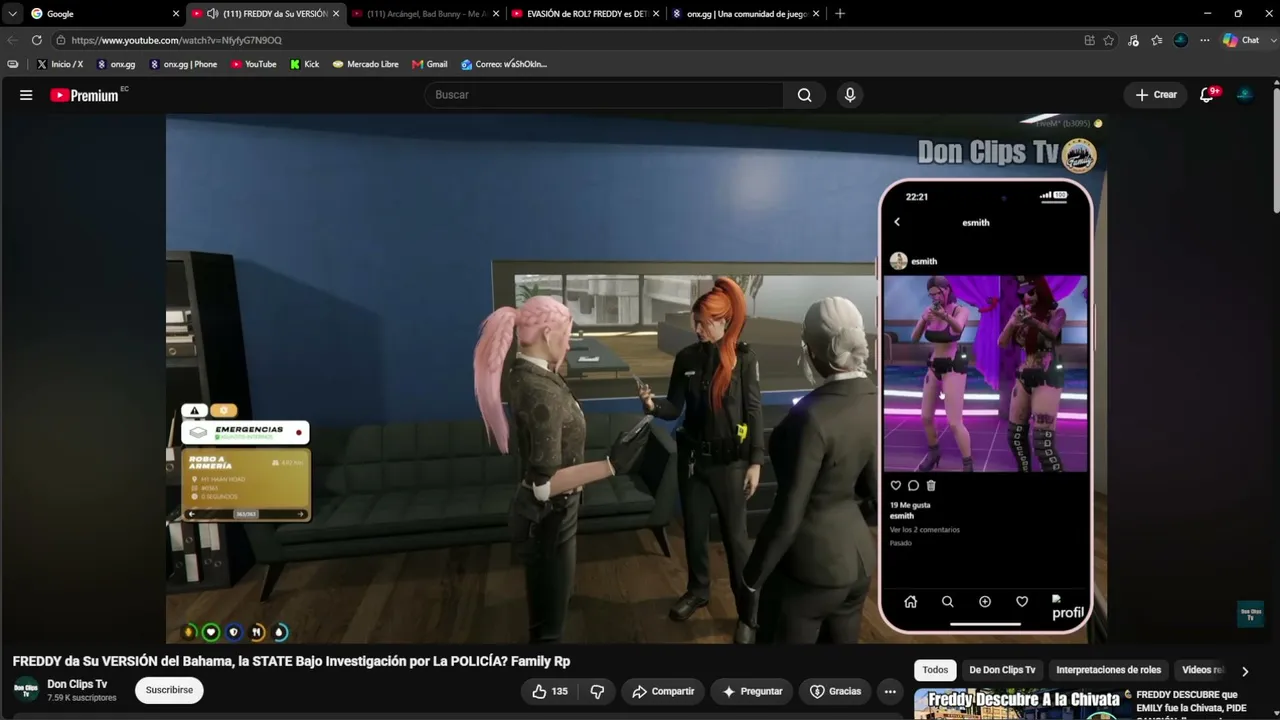
Task: Reload the page
Action: [x=37, y=40]
